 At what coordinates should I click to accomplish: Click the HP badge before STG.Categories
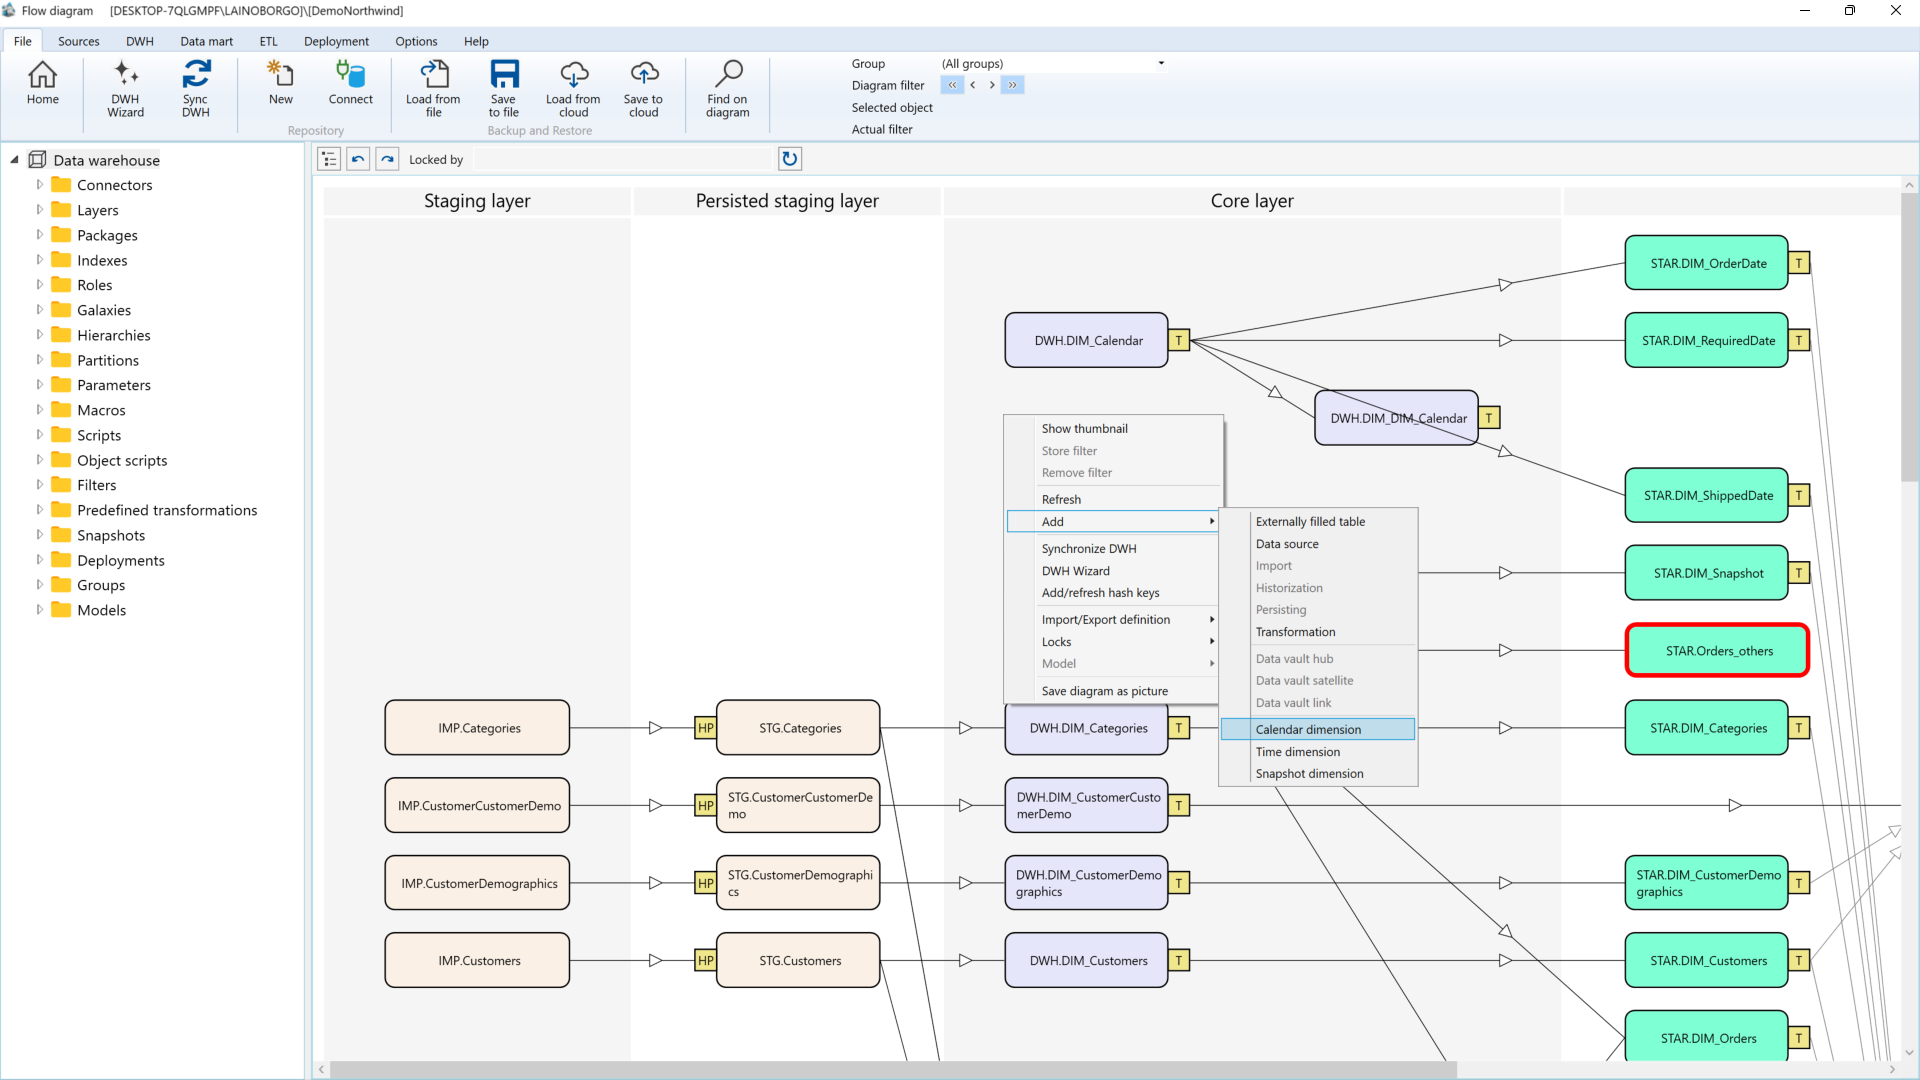pyautogui.click(x=706, y=728)
